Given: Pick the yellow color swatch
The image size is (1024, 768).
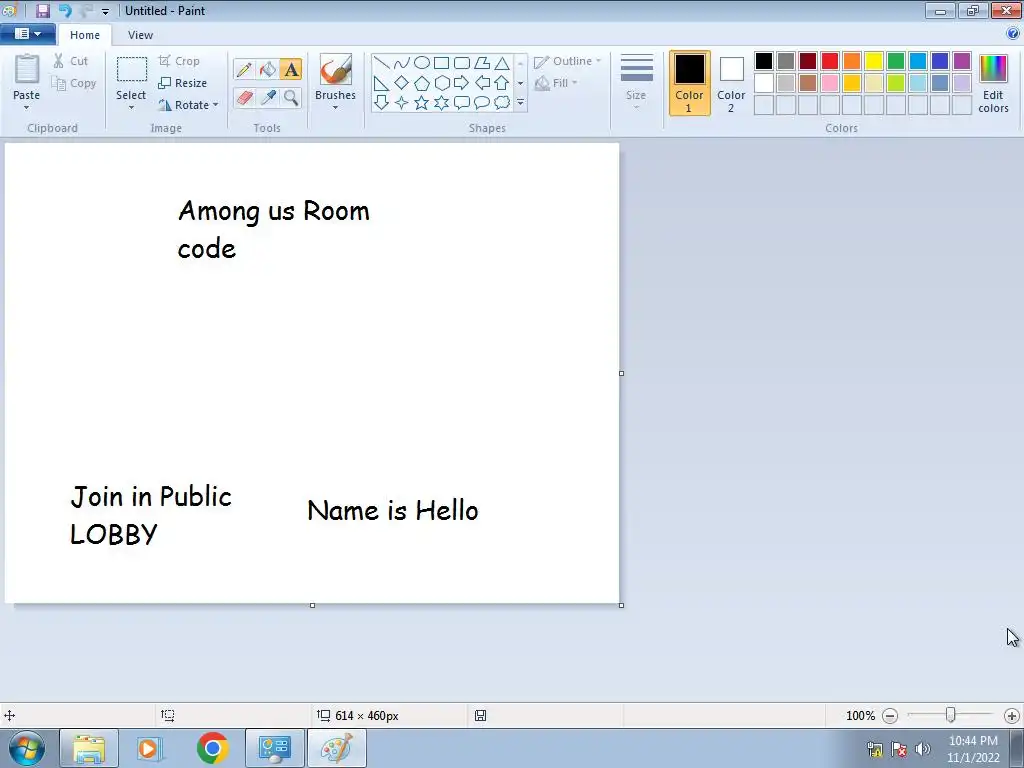Looking at the screenshot, I should pos(874,61).
